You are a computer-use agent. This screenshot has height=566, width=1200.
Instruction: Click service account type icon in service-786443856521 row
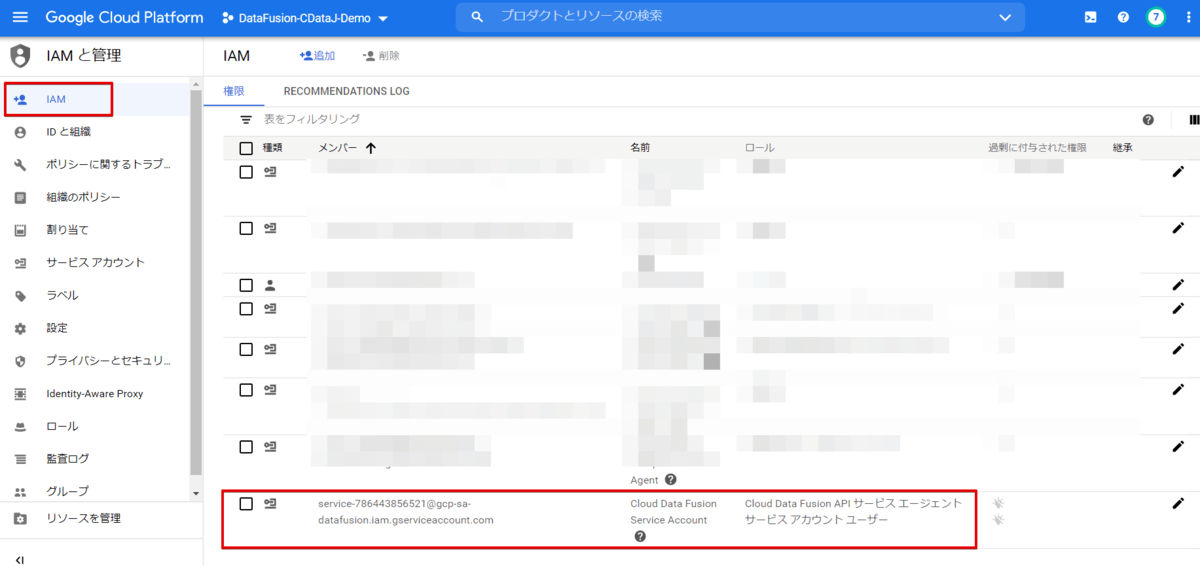270,503
